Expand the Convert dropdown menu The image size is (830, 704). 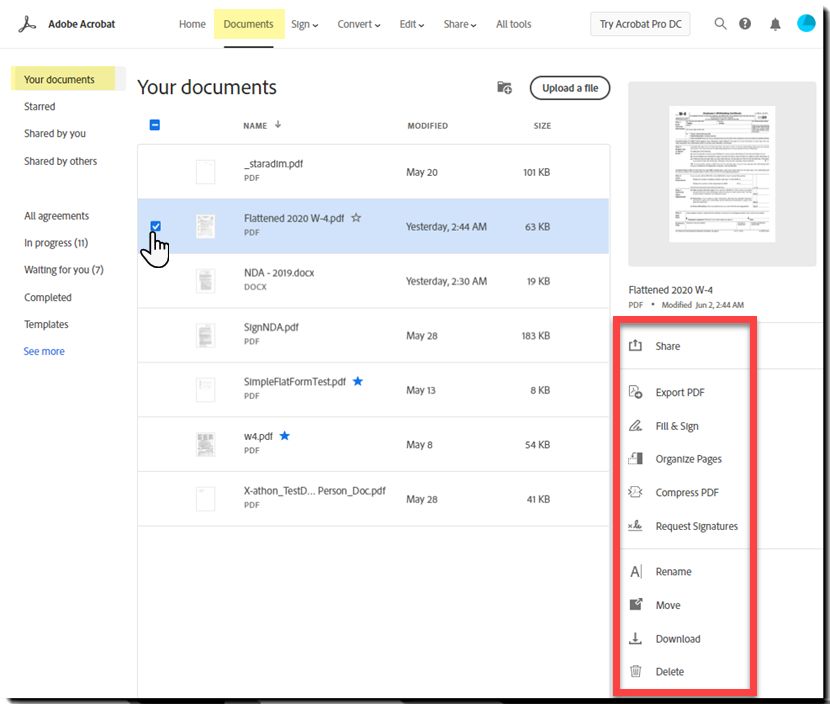[x=358, y=24]
